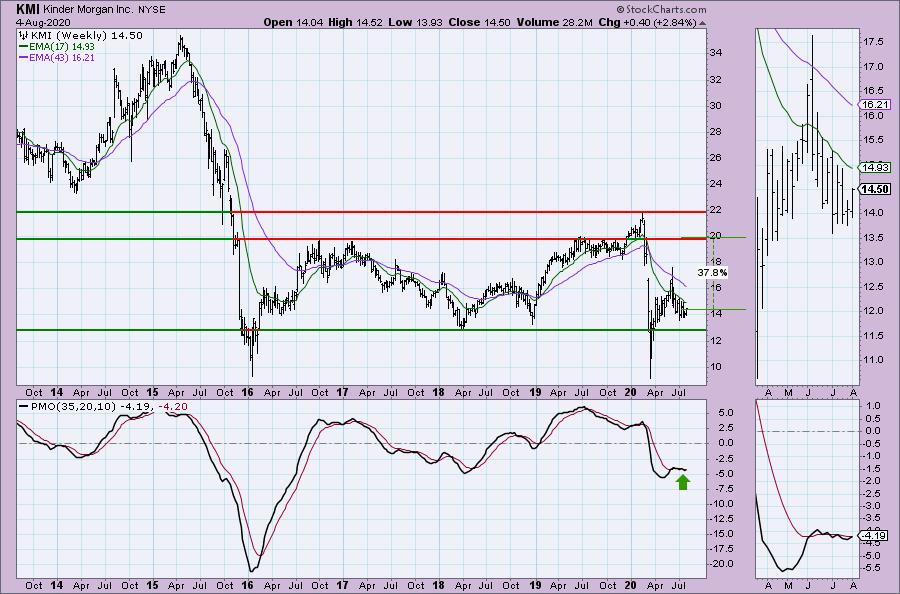Click the EMA(17) 14.93 legend entry
Viewport: 900px width, 594px height.
61,46
